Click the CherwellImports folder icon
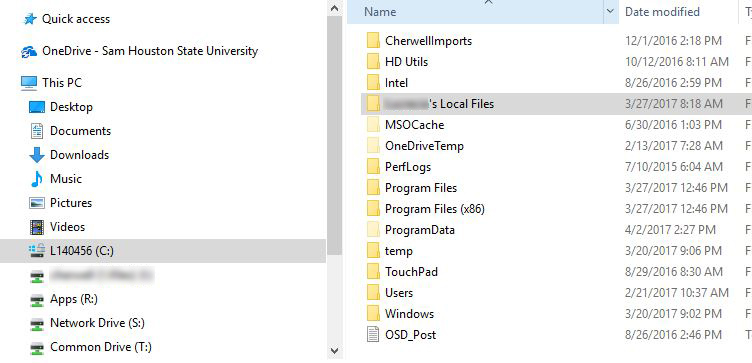This screenshot has width=752, height=363. tap(374, 41)
